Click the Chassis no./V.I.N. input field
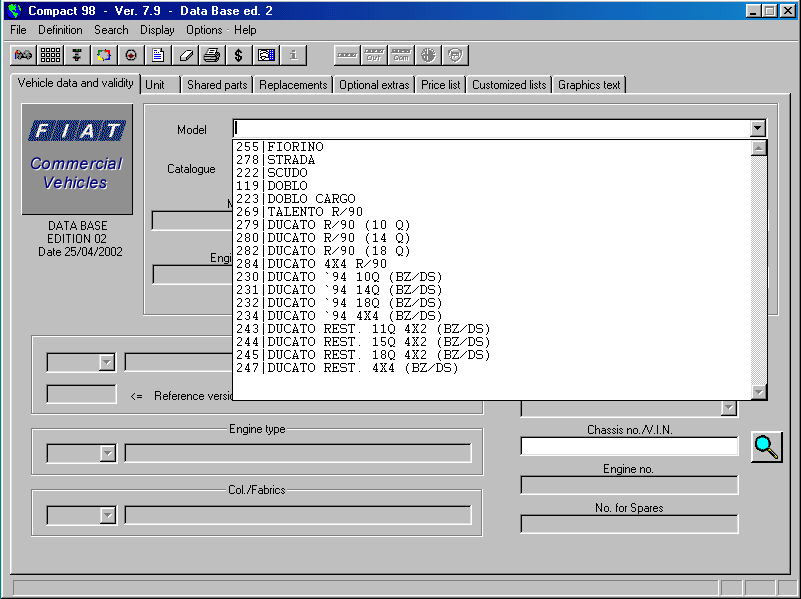Screen dimensions: 801x599 [629, 446]
